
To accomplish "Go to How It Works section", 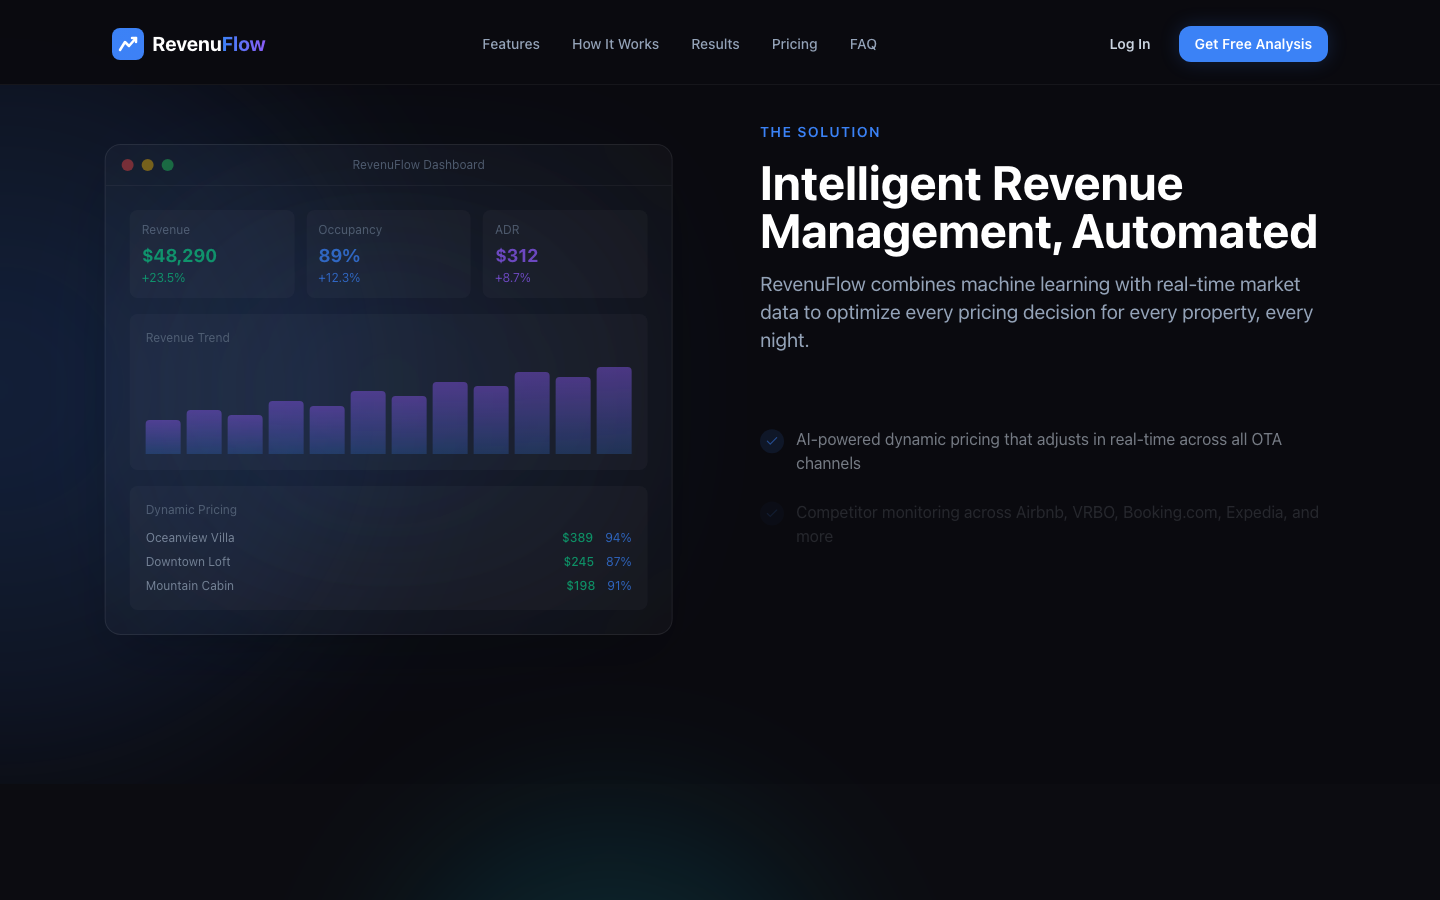I will coord(615,44).
